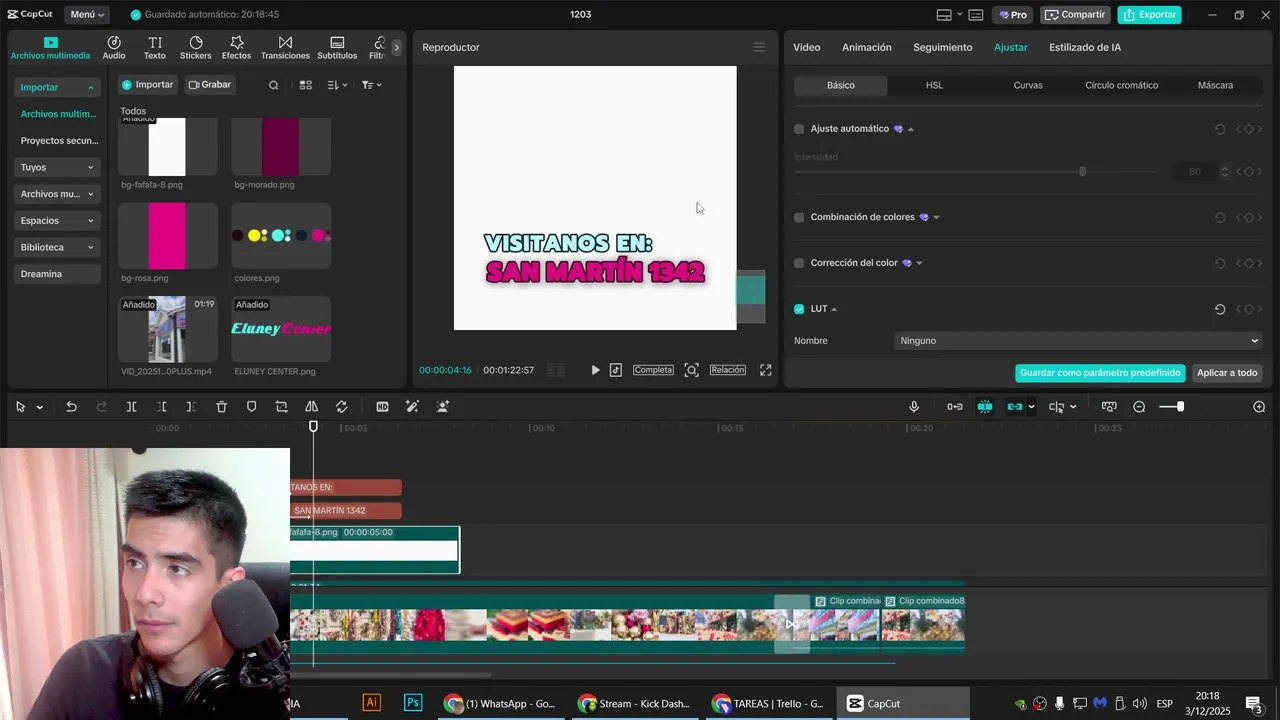
Task: Search media with the magnifier icon
Action: (x=273, y=85)
